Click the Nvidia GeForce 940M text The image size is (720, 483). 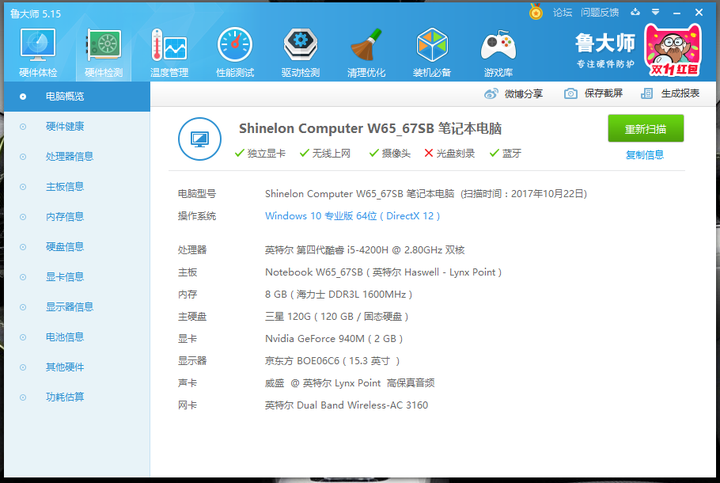point(334,339)
